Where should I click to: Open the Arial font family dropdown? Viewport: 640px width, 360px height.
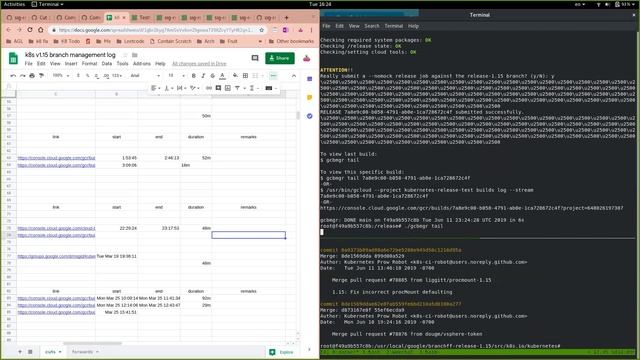145,76
